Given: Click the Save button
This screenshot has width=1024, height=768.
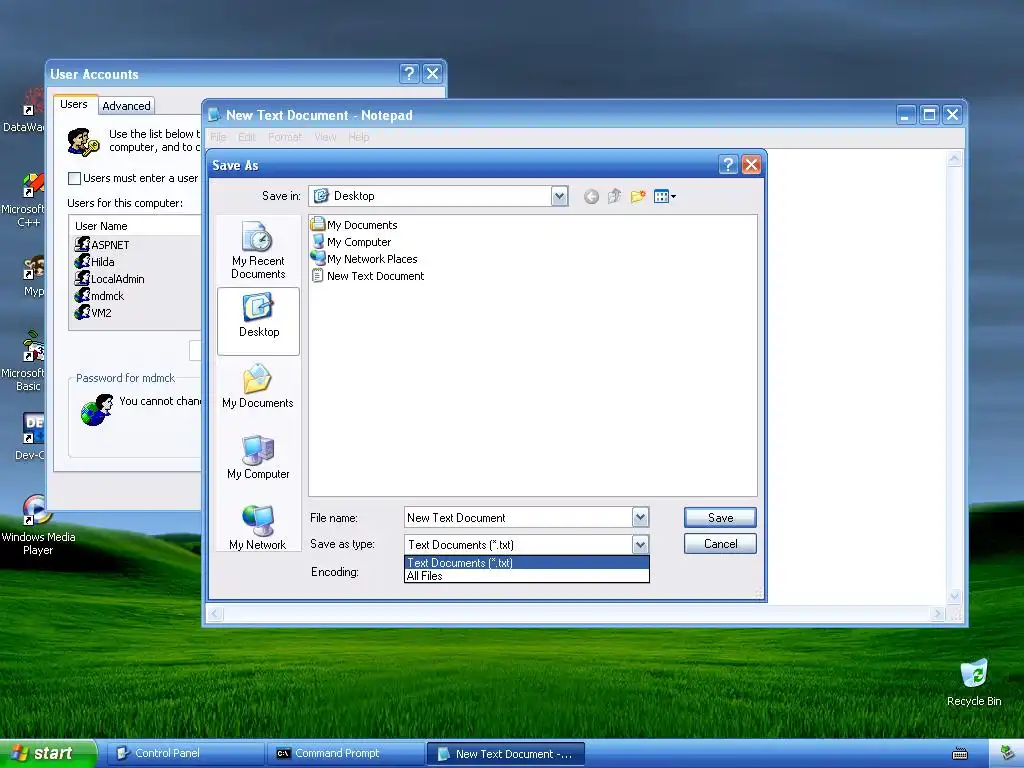Looking at the screenshot, I should coord(720,518).
